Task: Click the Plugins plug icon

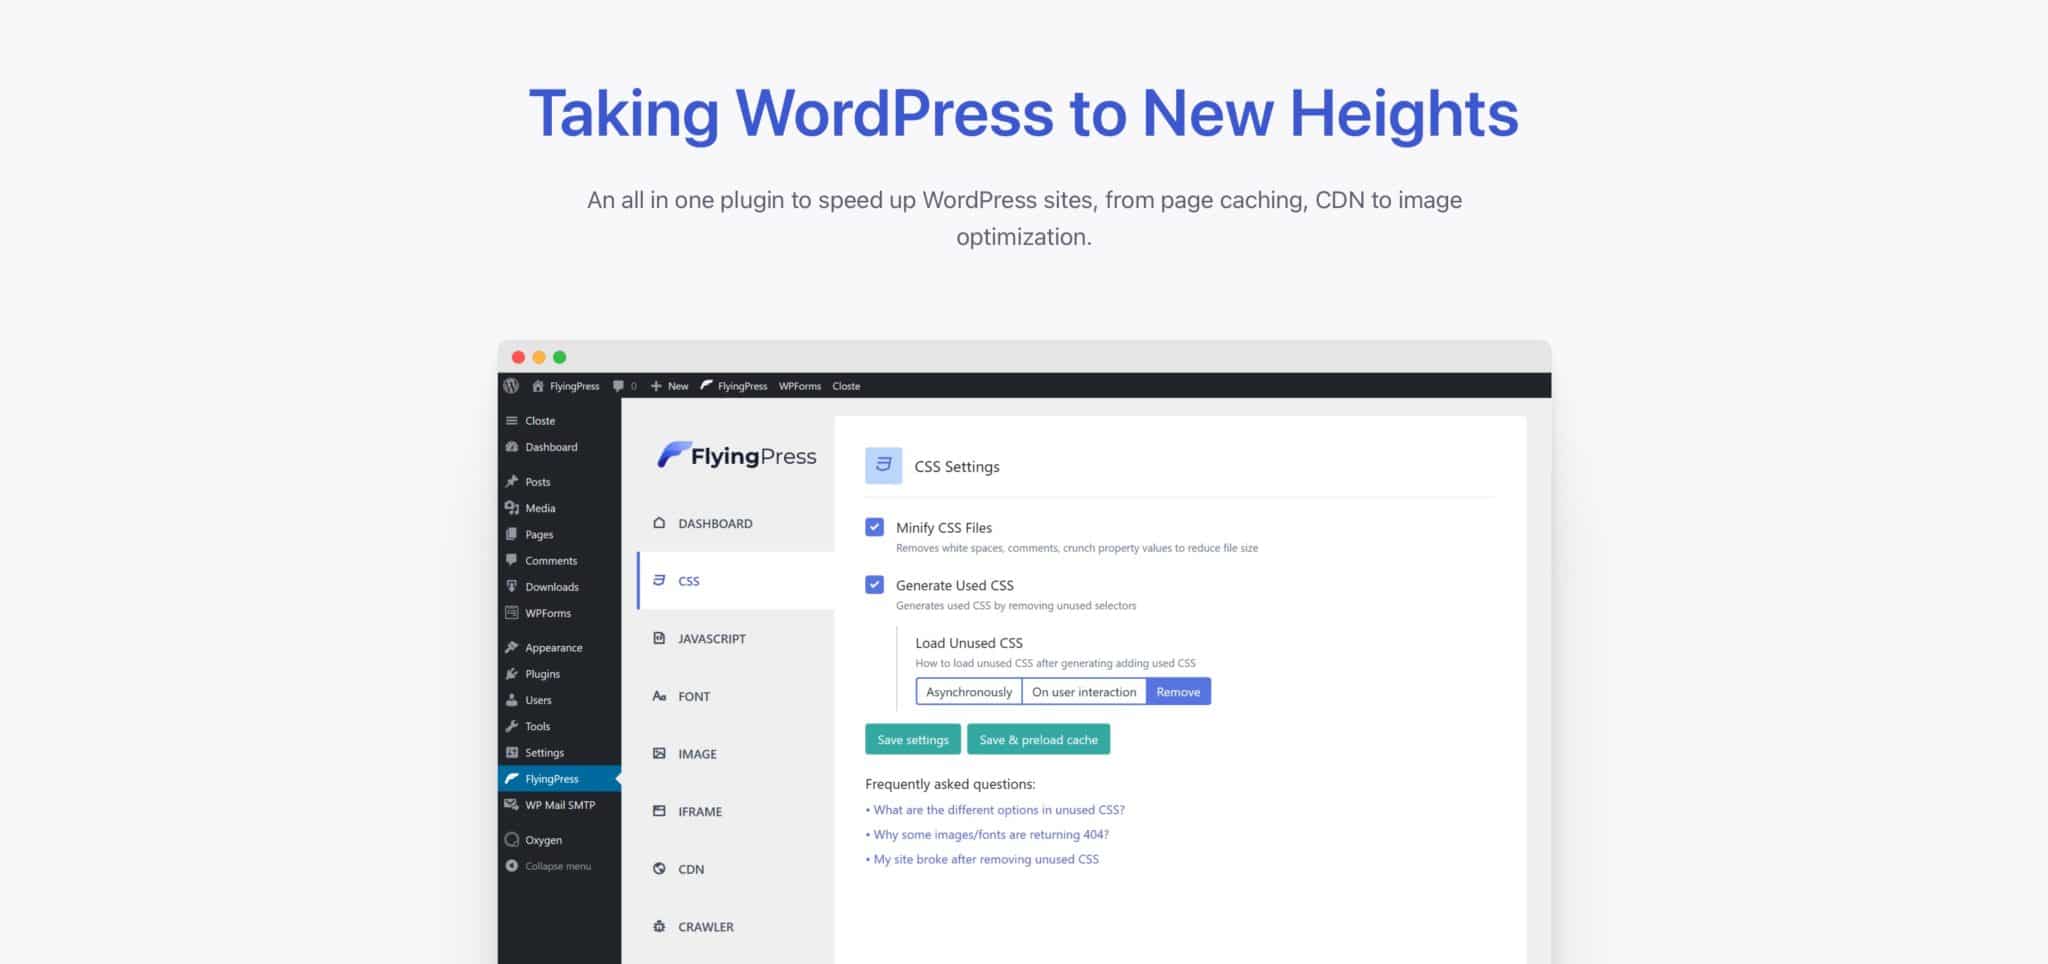Action: click(512, 674)
